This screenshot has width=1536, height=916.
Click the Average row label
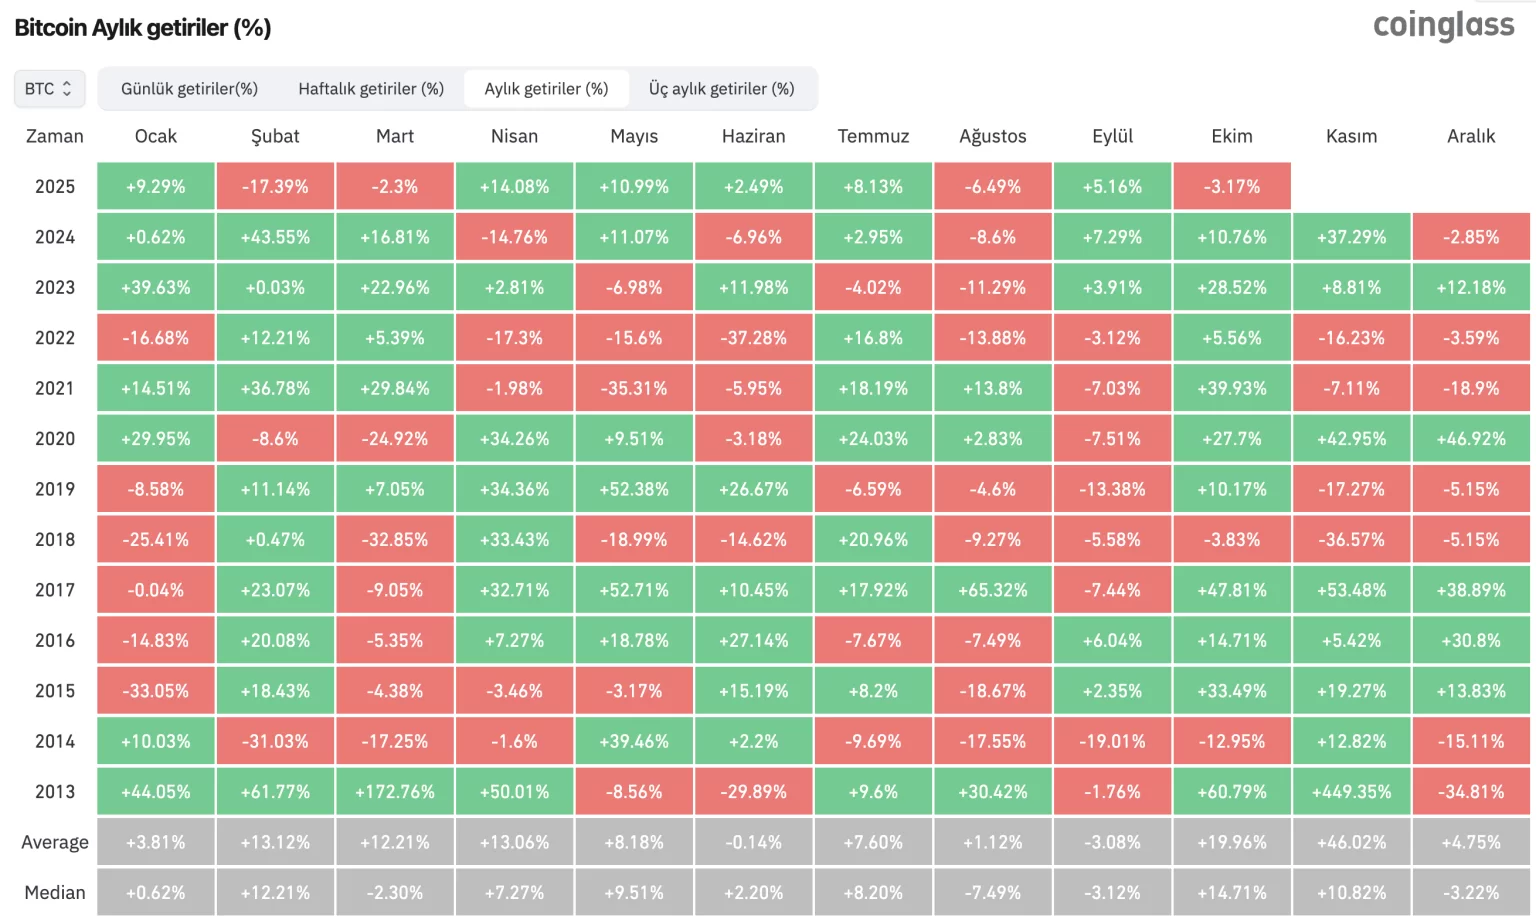click(55, 843)
